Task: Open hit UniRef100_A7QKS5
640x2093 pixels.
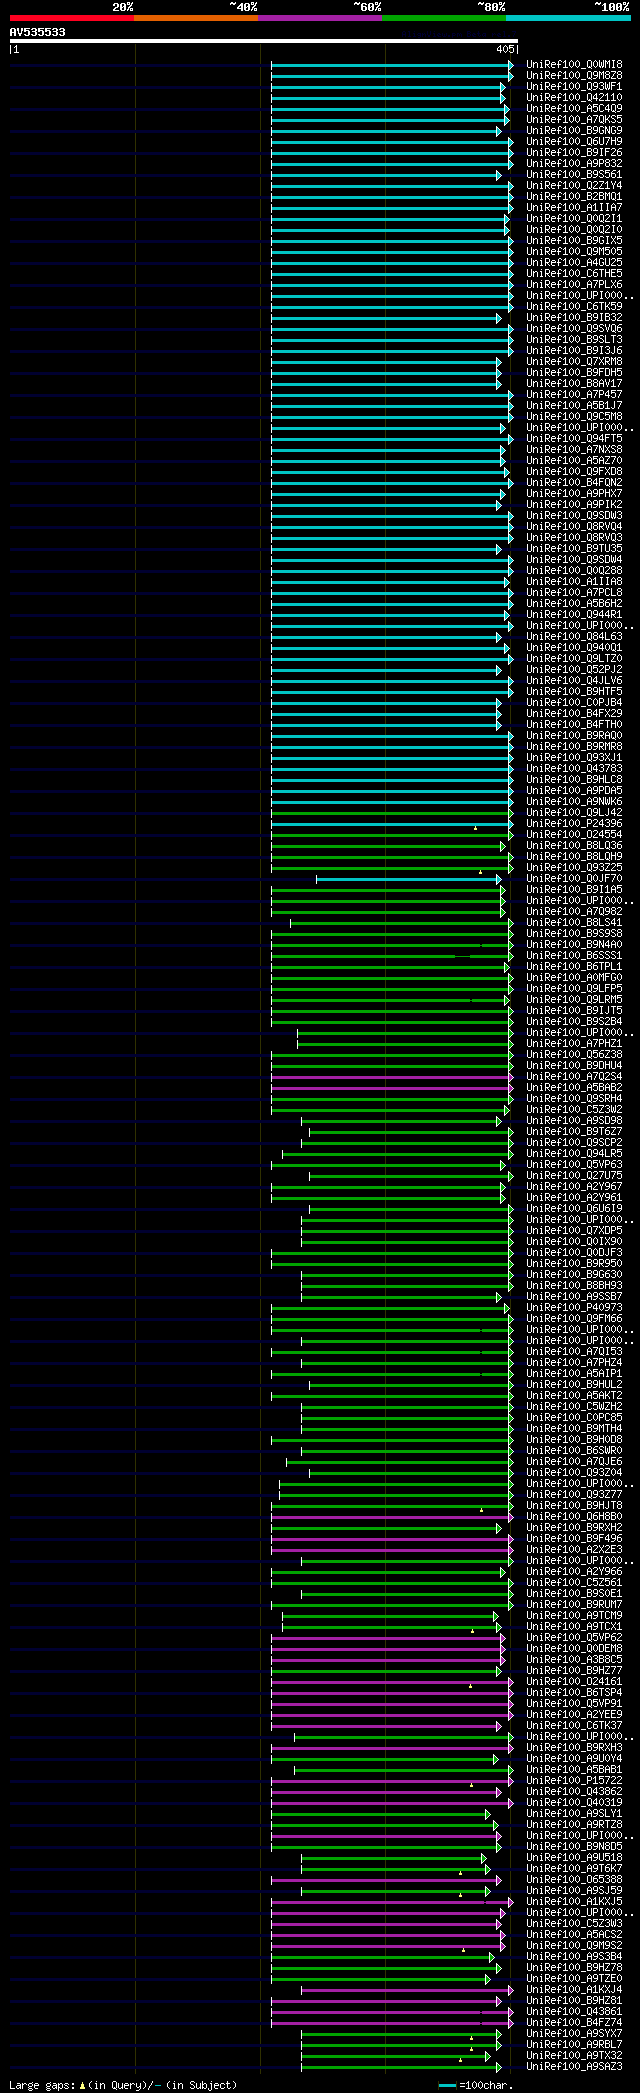Action: [x=574, y=120]
